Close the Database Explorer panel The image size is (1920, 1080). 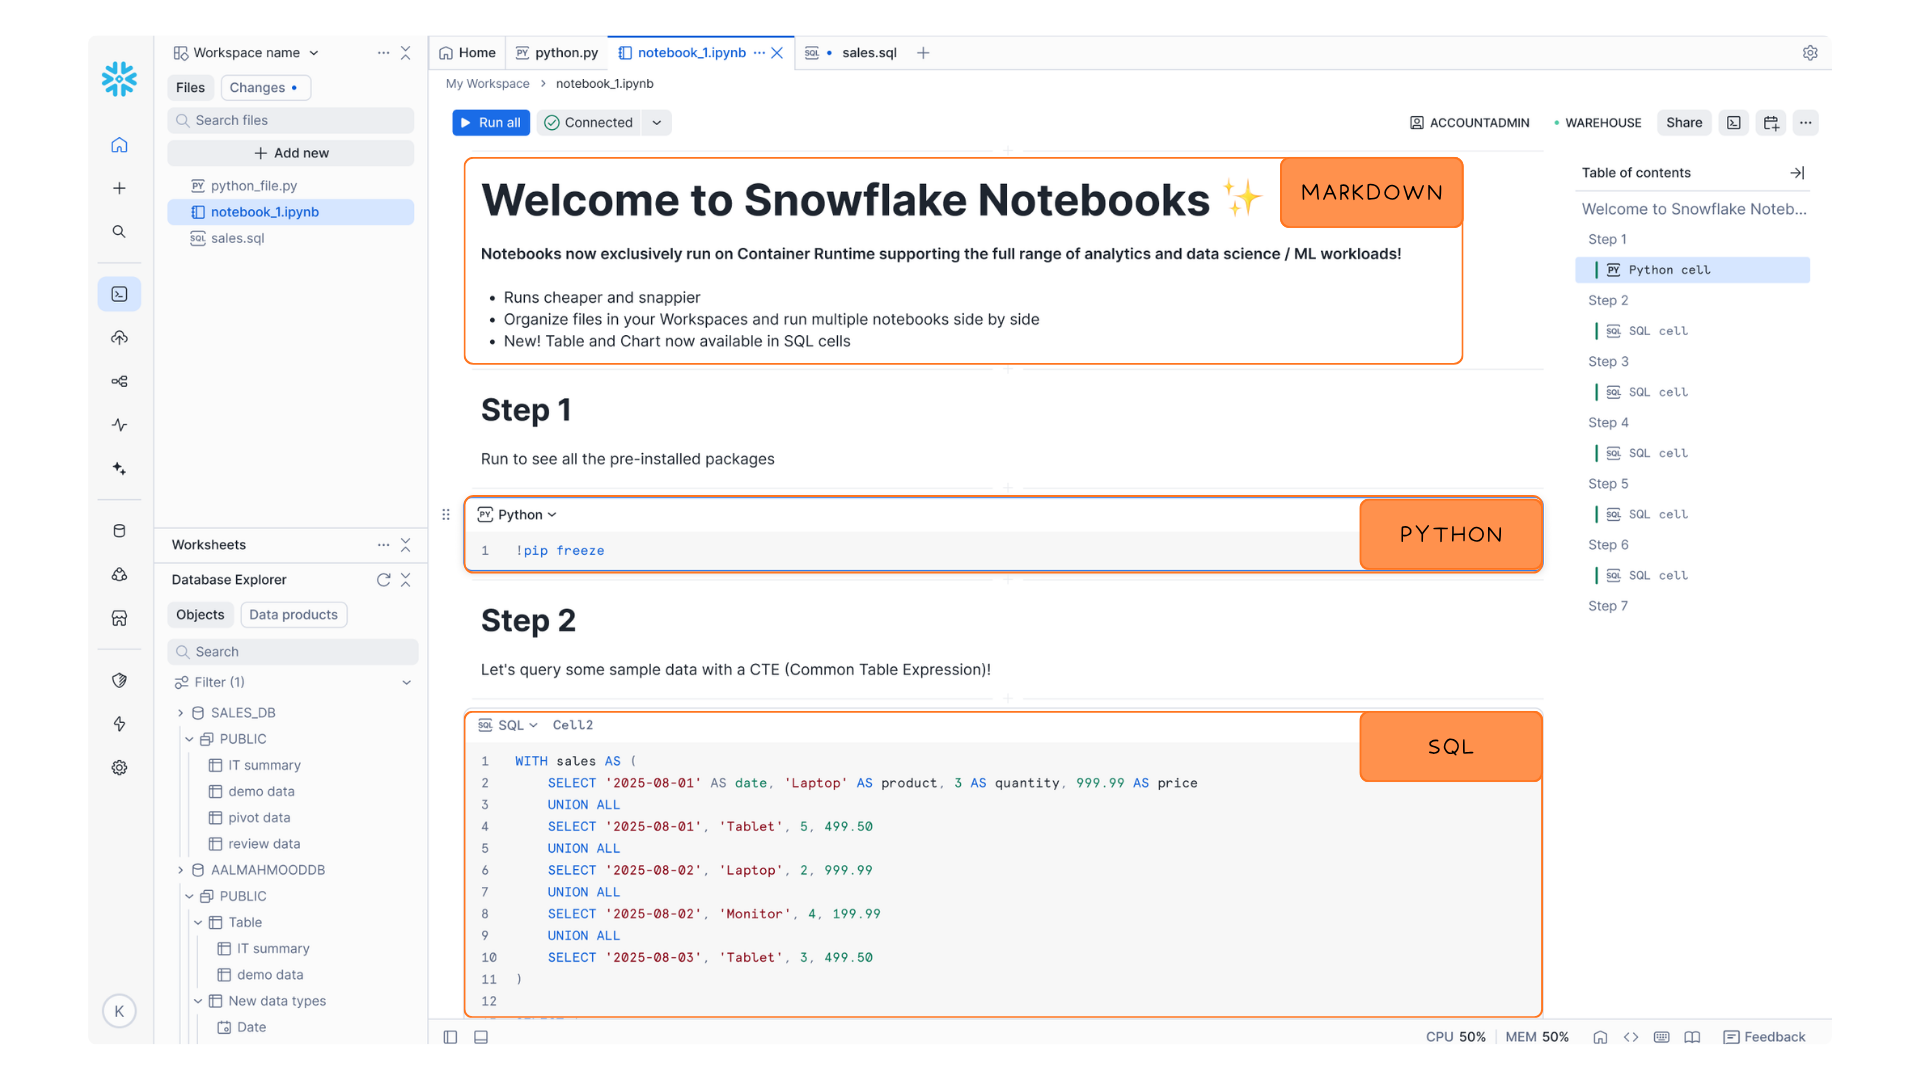point(405,580)
